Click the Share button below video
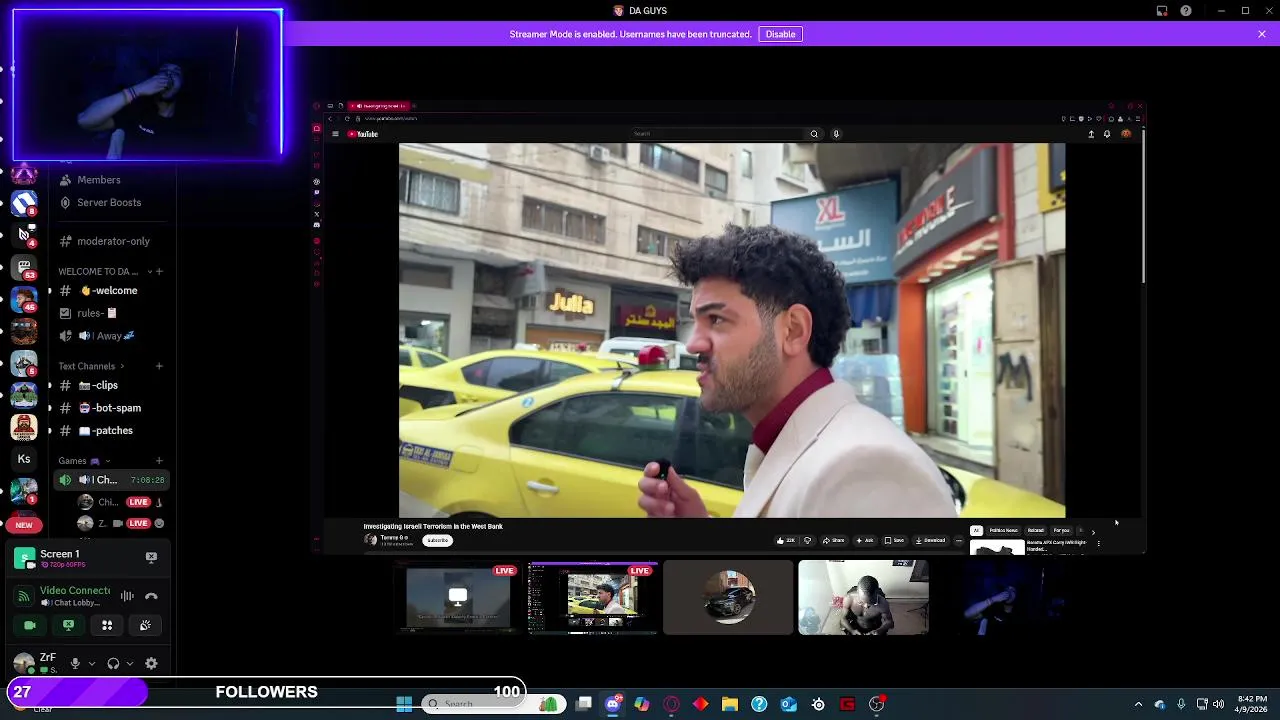This screenshot has width=1280, height=720. 833,540
